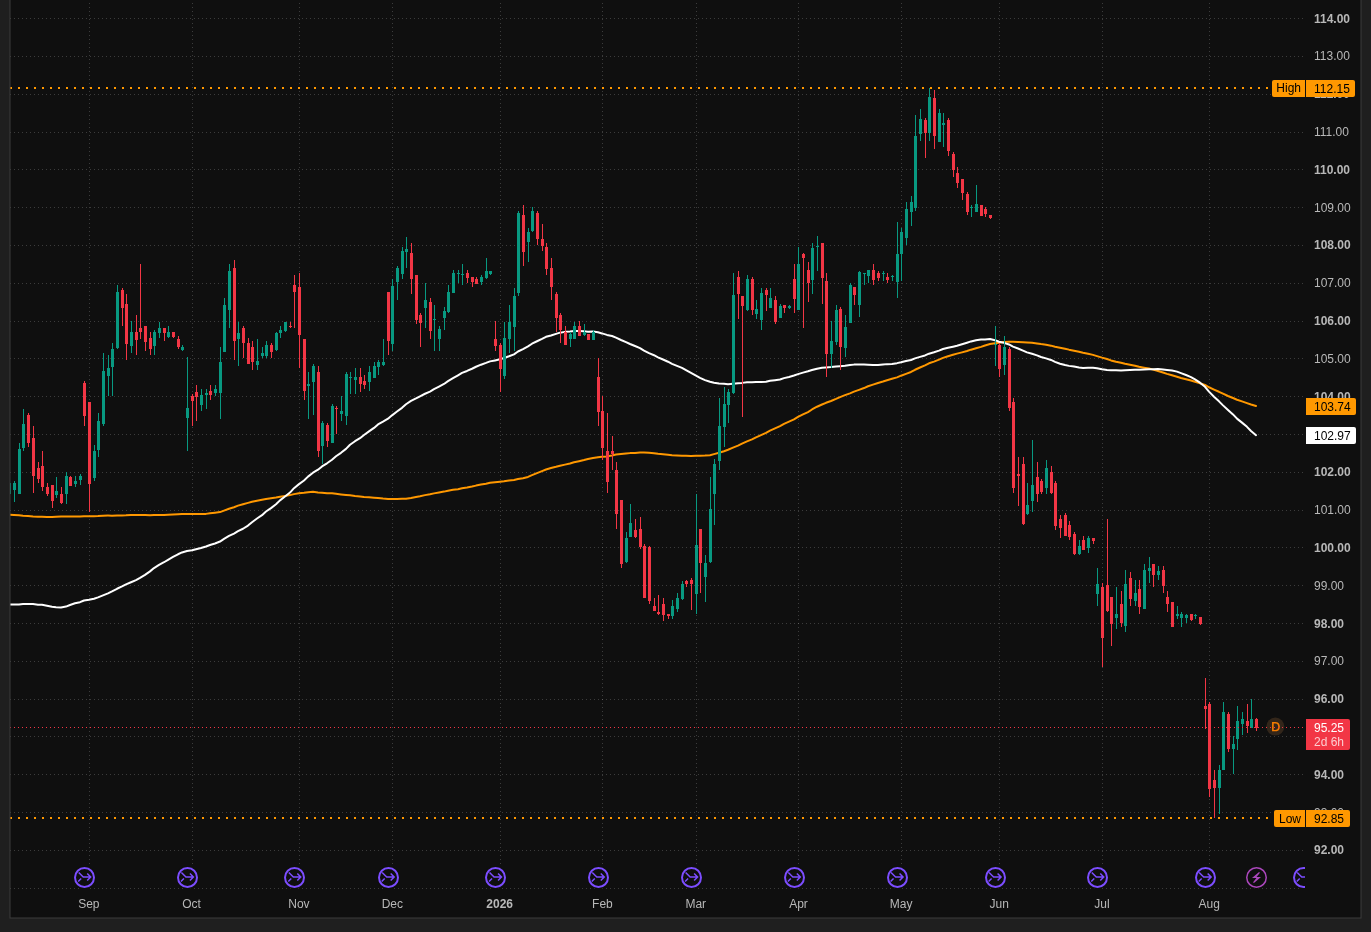Viewport: 1371px width, 932px height.
Task: Click the orange D marker beside current price
Action: 1275,727
